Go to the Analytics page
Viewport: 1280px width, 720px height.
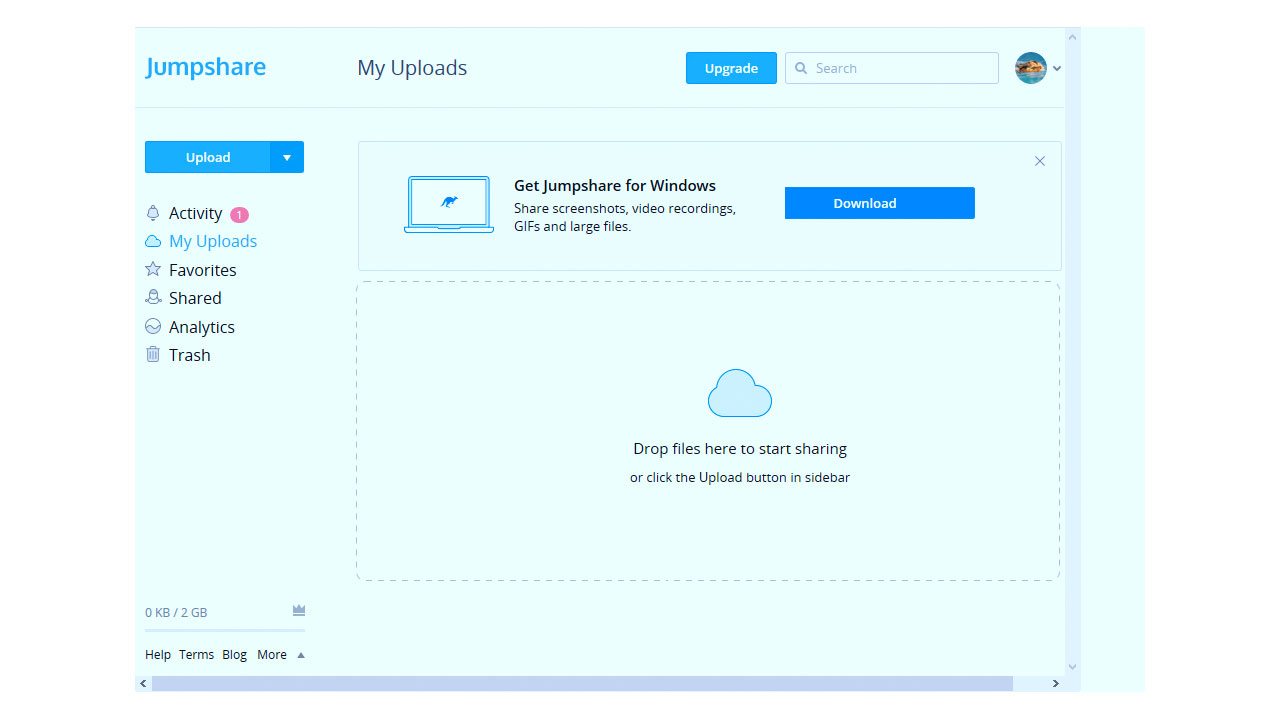click(201, 327)
